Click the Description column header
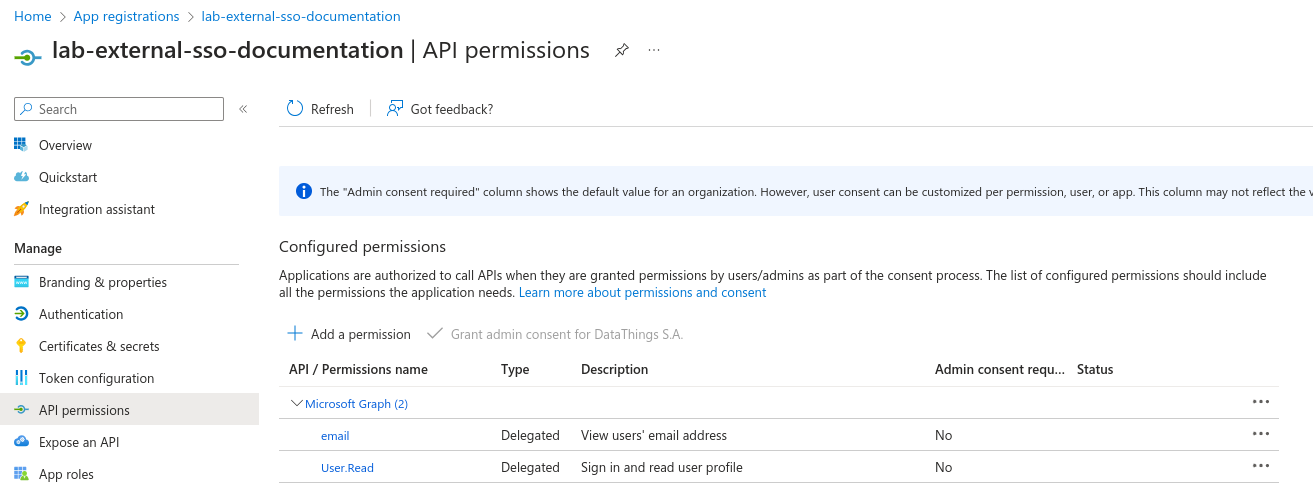Image resolution: width=1313 pixels, height=498 pixels. click(x=615, y=369)
